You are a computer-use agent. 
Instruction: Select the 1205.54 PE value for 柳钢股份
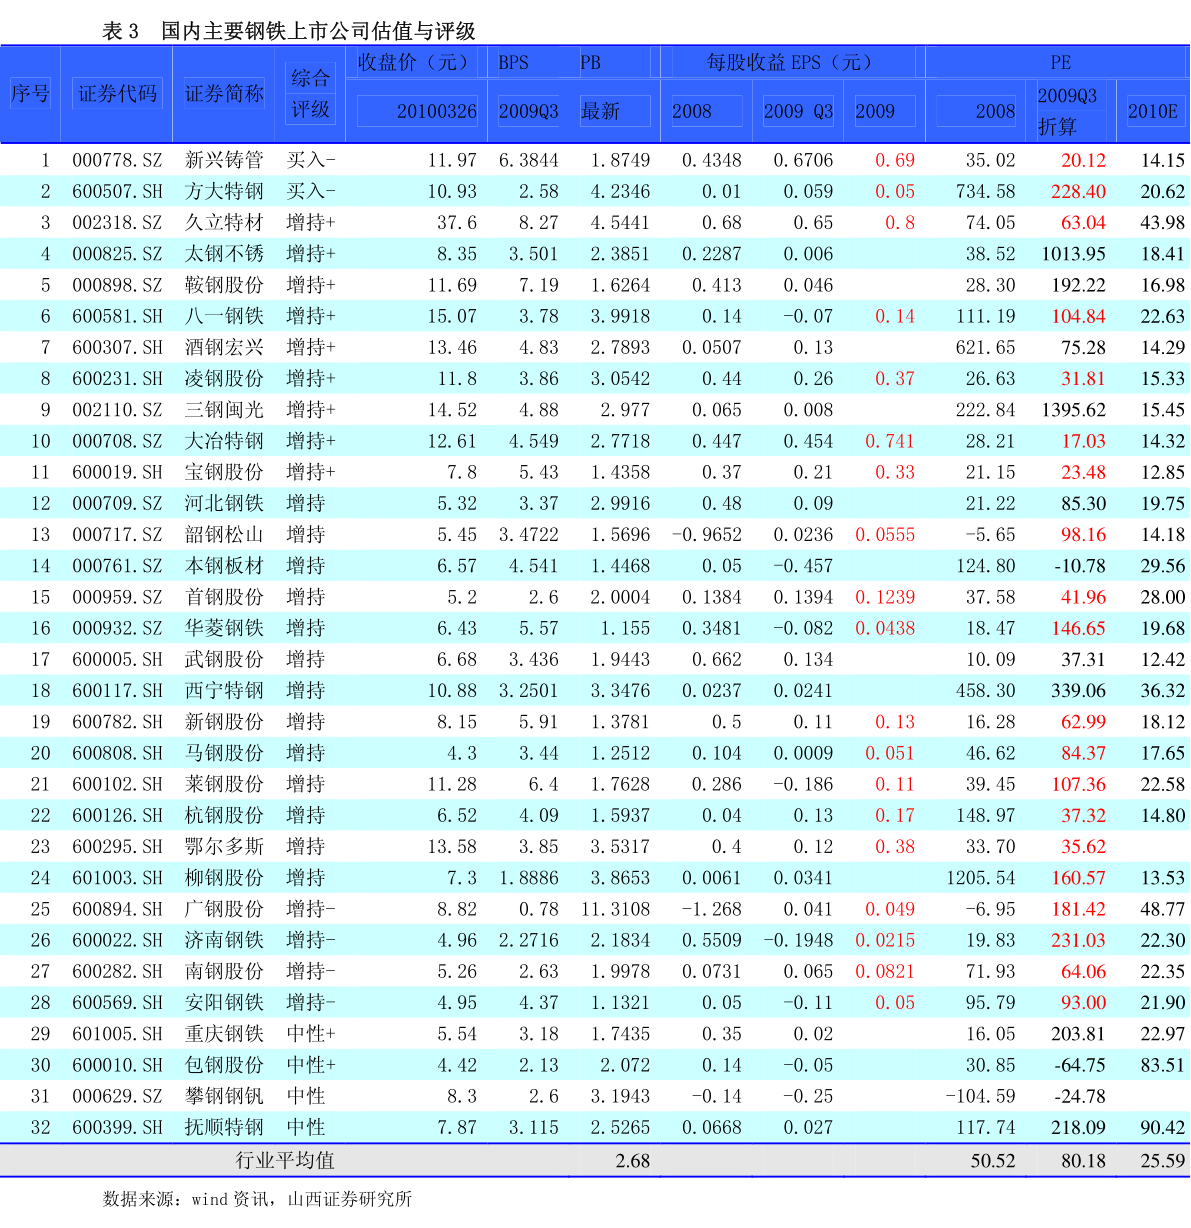[x=980, y=878]
